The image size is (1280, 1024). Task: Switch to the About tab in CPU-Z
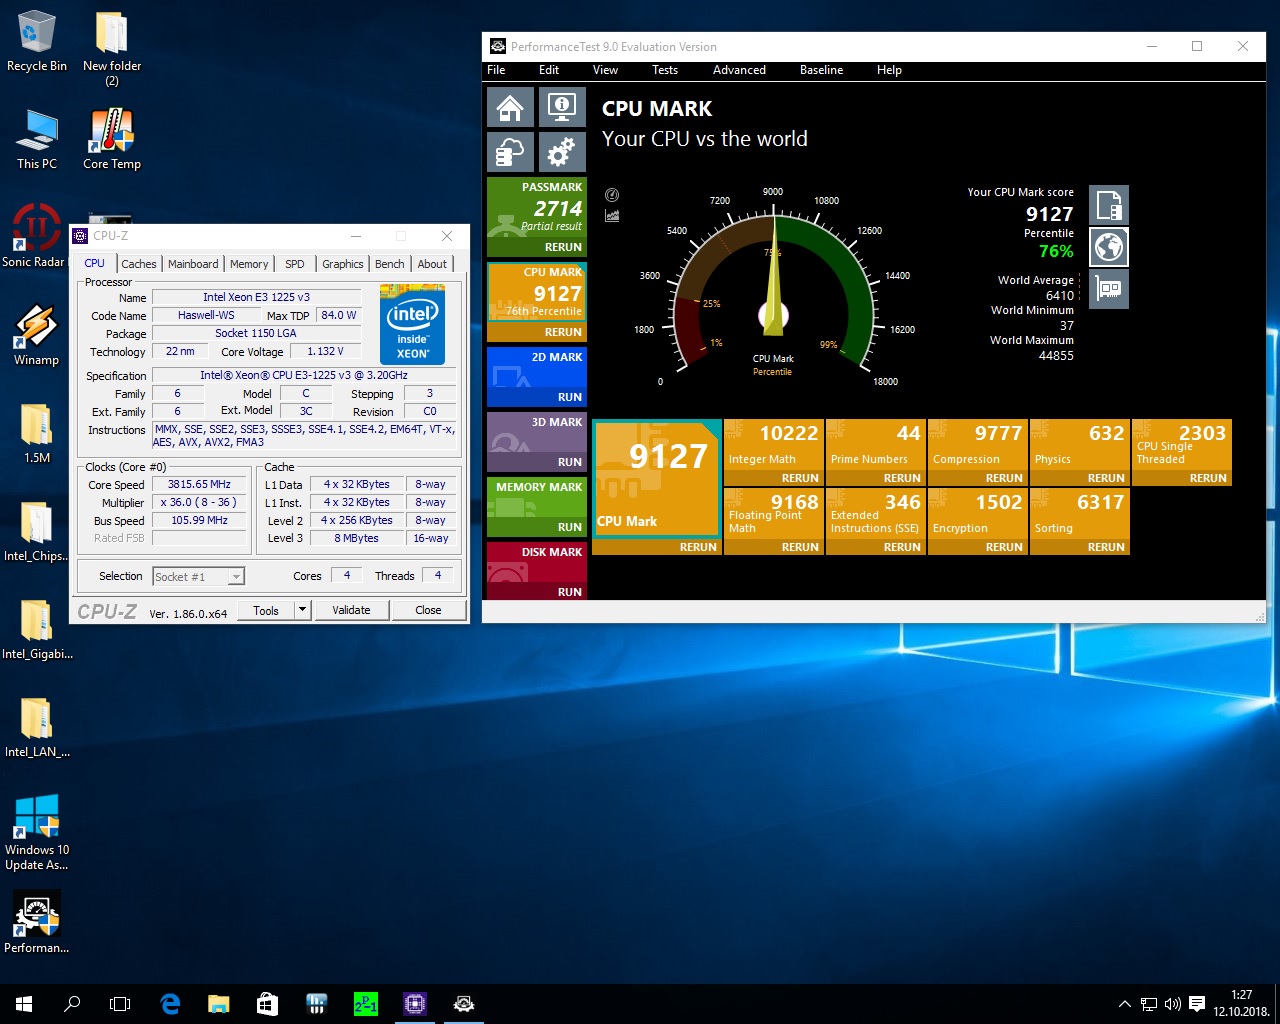[432, 264]
